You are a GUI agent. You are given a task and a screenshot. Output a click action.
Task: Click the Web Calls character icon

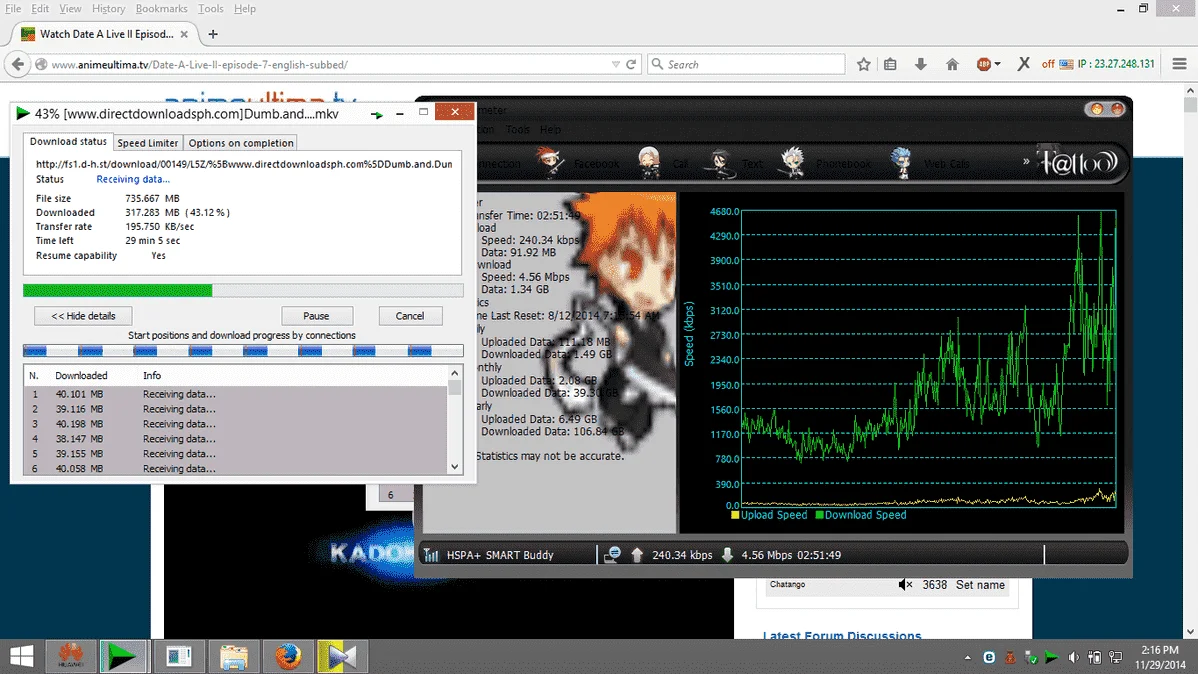click(902, 163)
